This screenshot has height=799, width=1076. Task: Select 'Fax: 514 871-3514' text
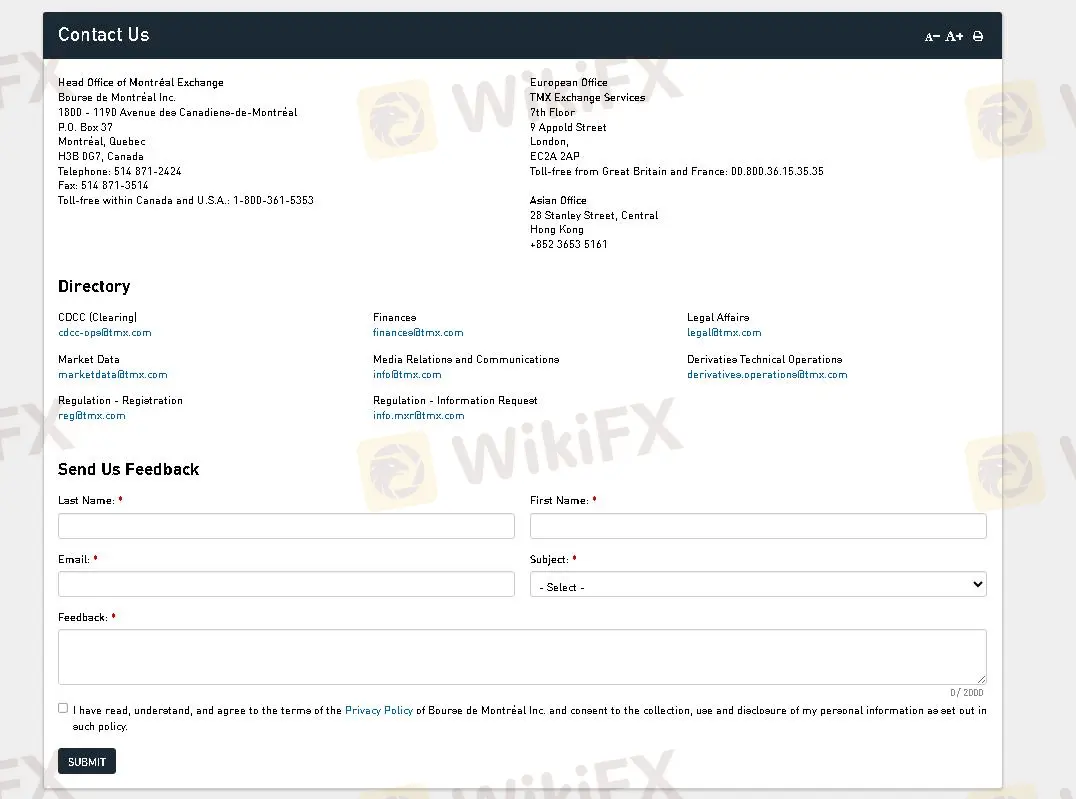[103, 185]
